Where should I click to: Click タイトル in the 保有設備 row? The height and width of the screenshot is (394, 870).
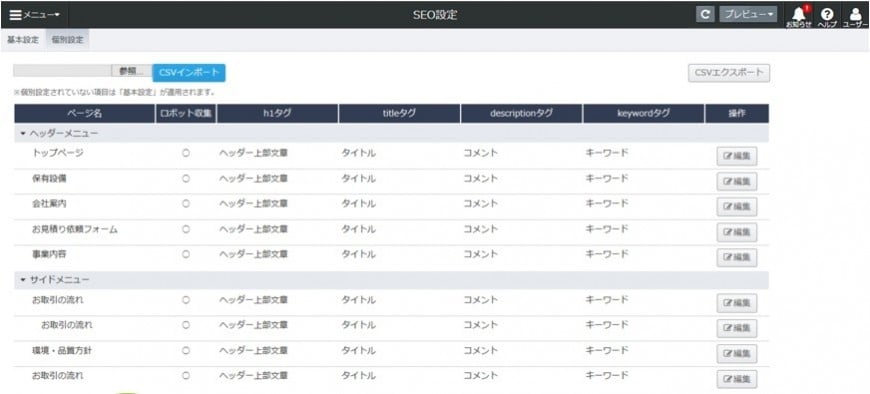tap(358, 179)
